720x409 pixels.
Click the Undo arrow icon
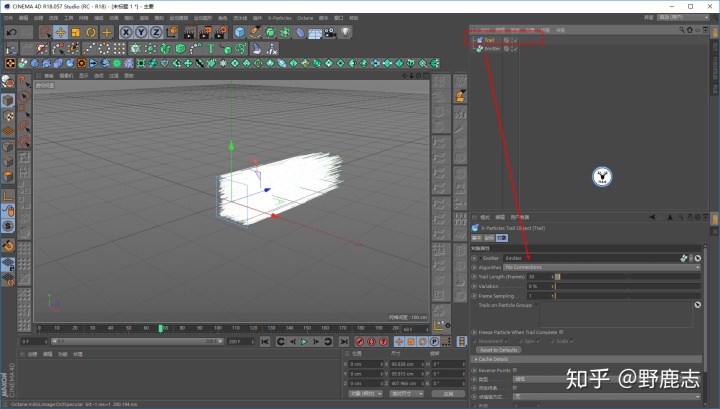(11, 32)
